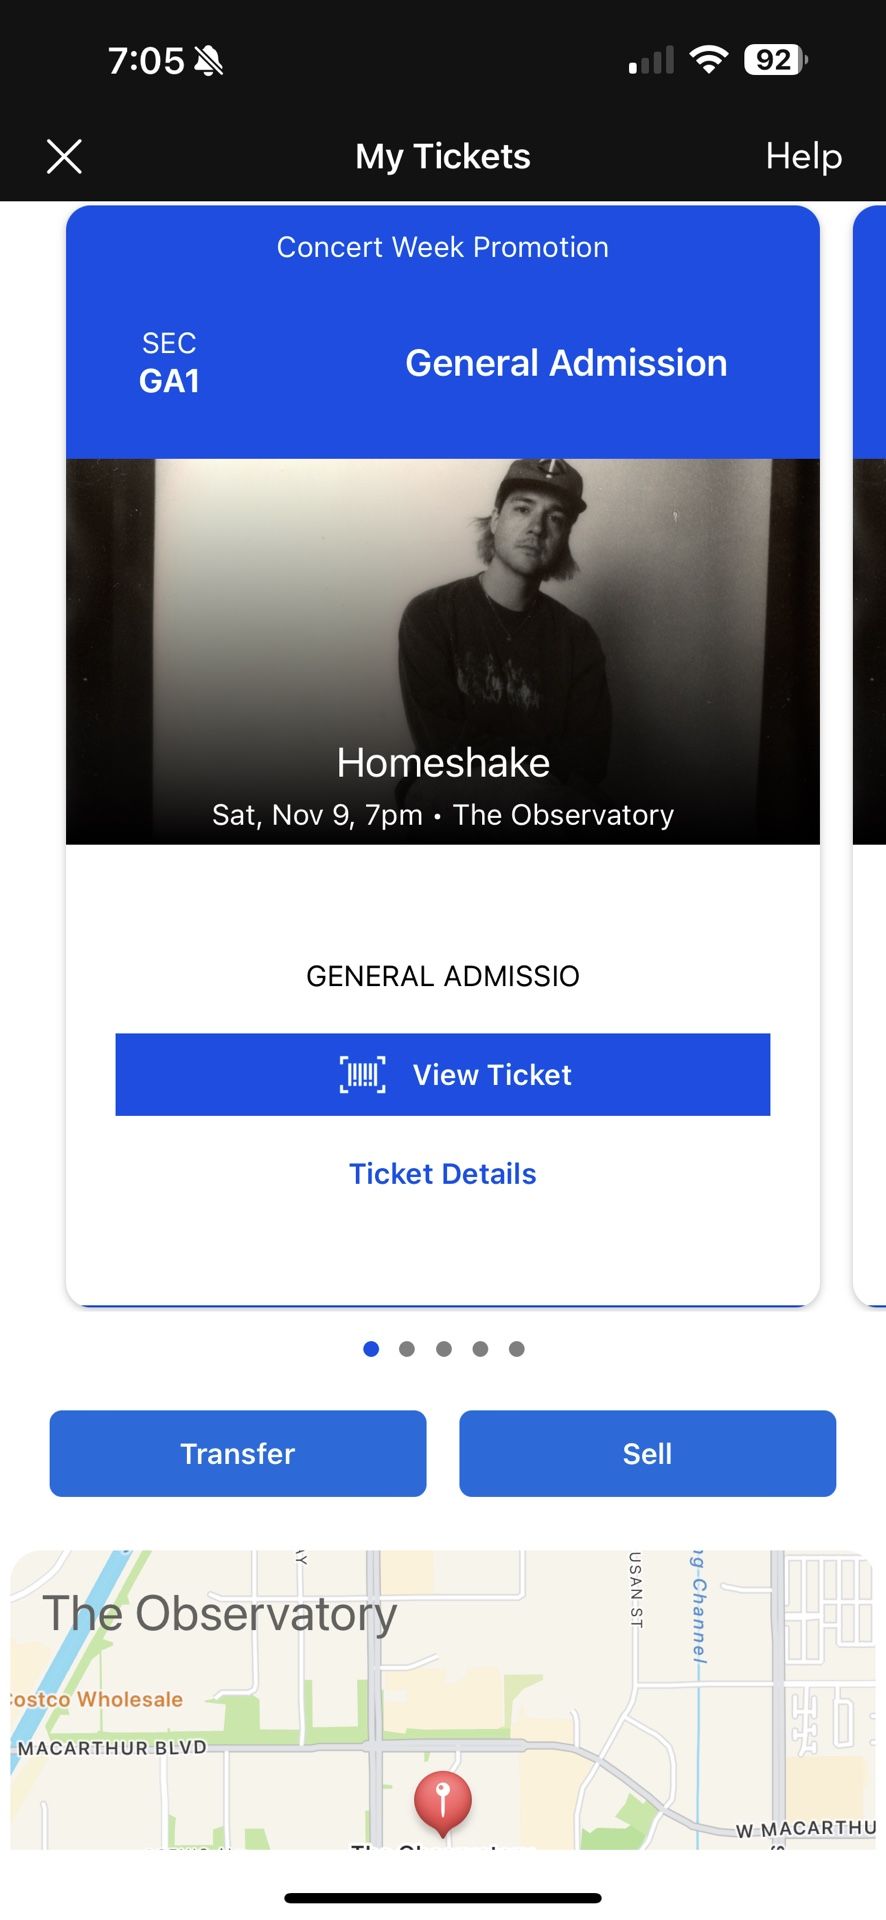Tap the Wi-Fi status icon

click(x=708, y=60)
